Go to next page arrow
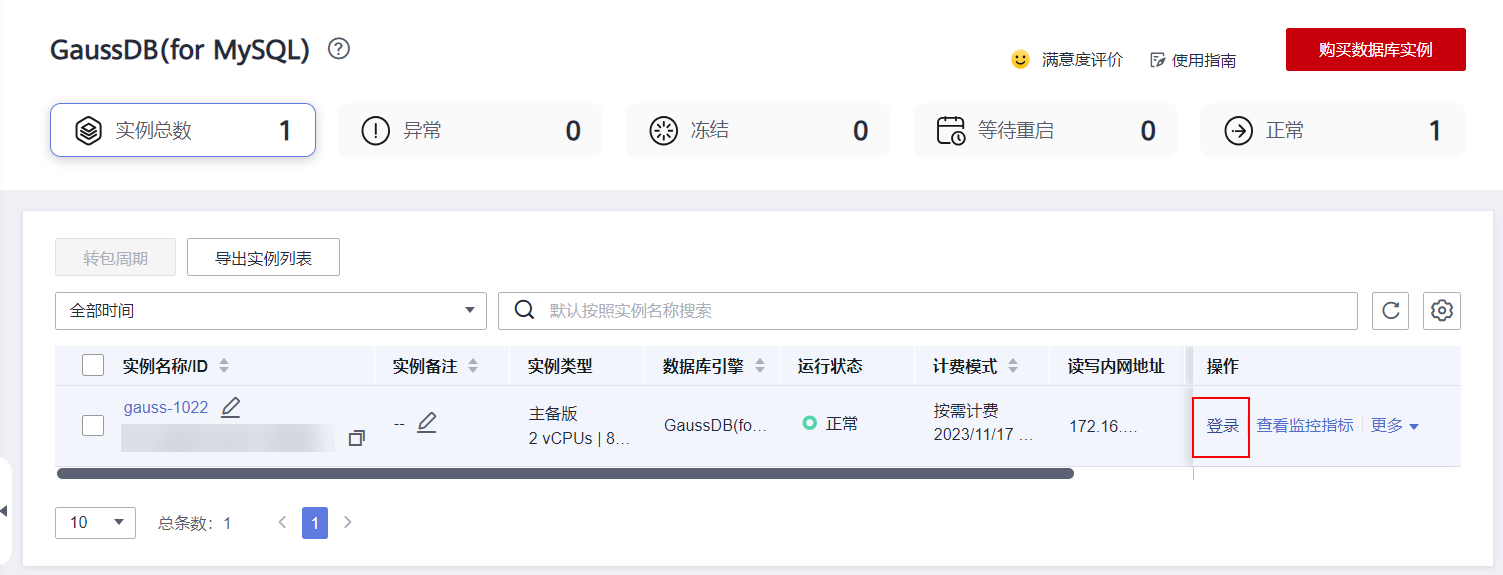The image size is (1503, 575). pyautogui.click(x=348, y=522)
